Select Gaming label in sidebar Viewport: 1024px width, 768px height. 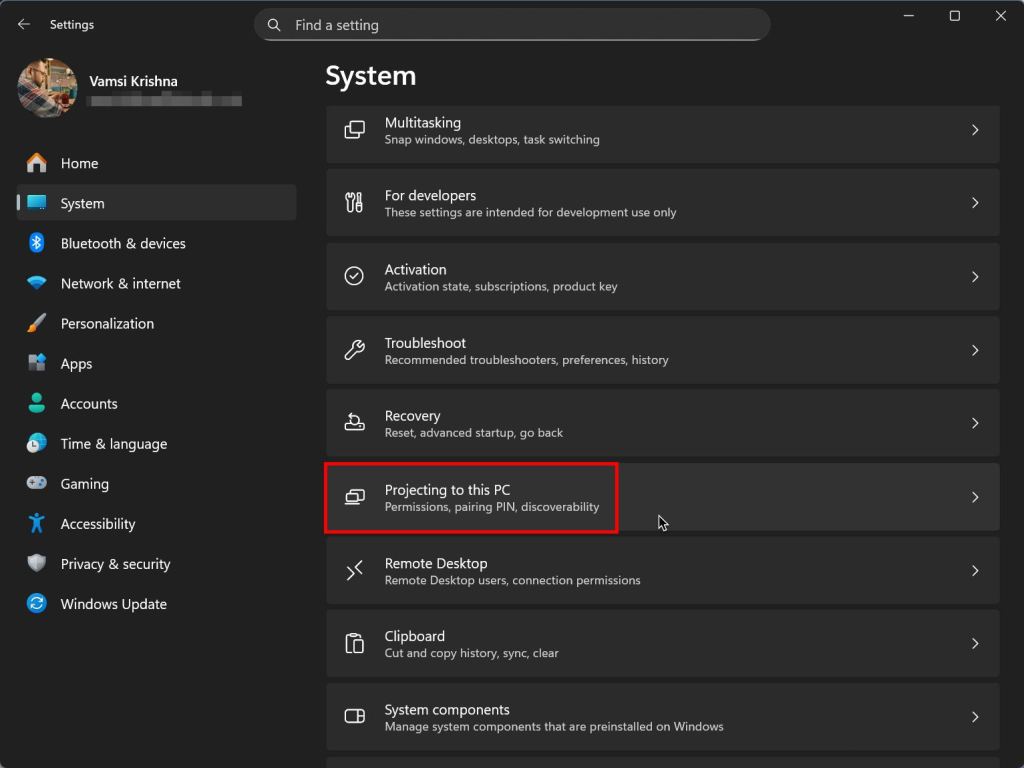85,484
